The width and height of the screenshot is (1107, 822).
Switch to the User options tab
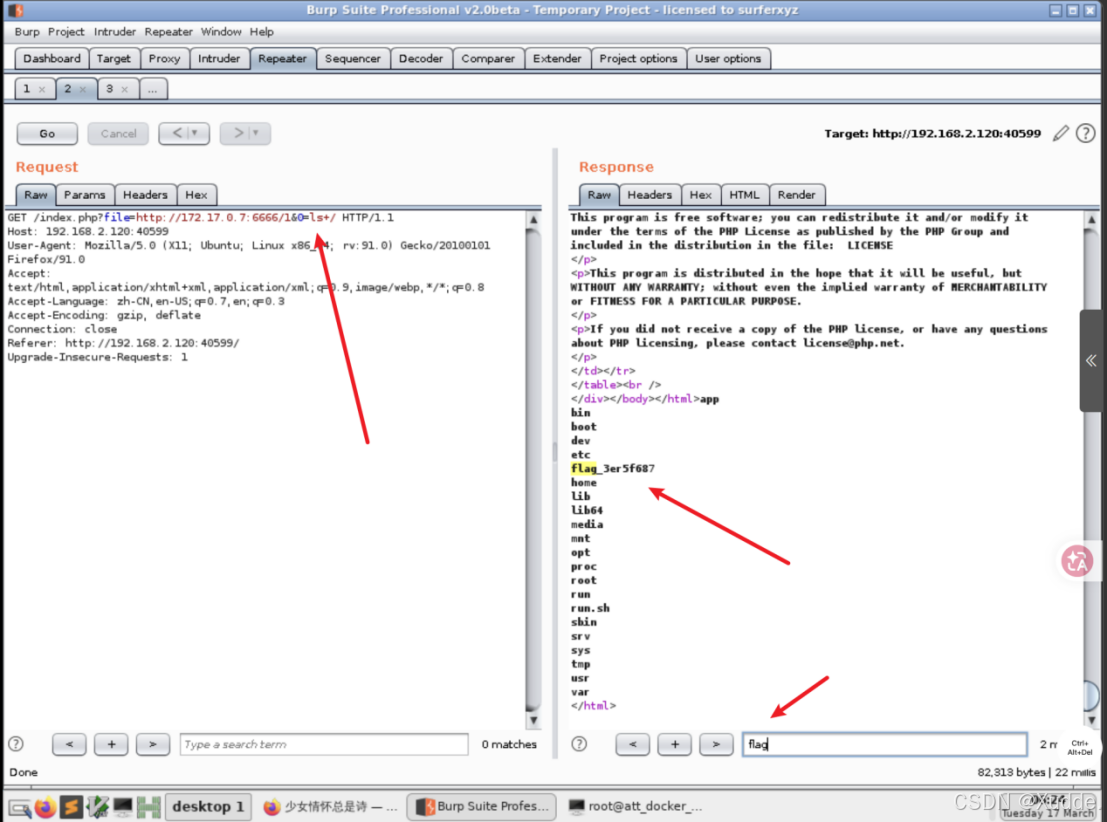(x=728, y=59)
